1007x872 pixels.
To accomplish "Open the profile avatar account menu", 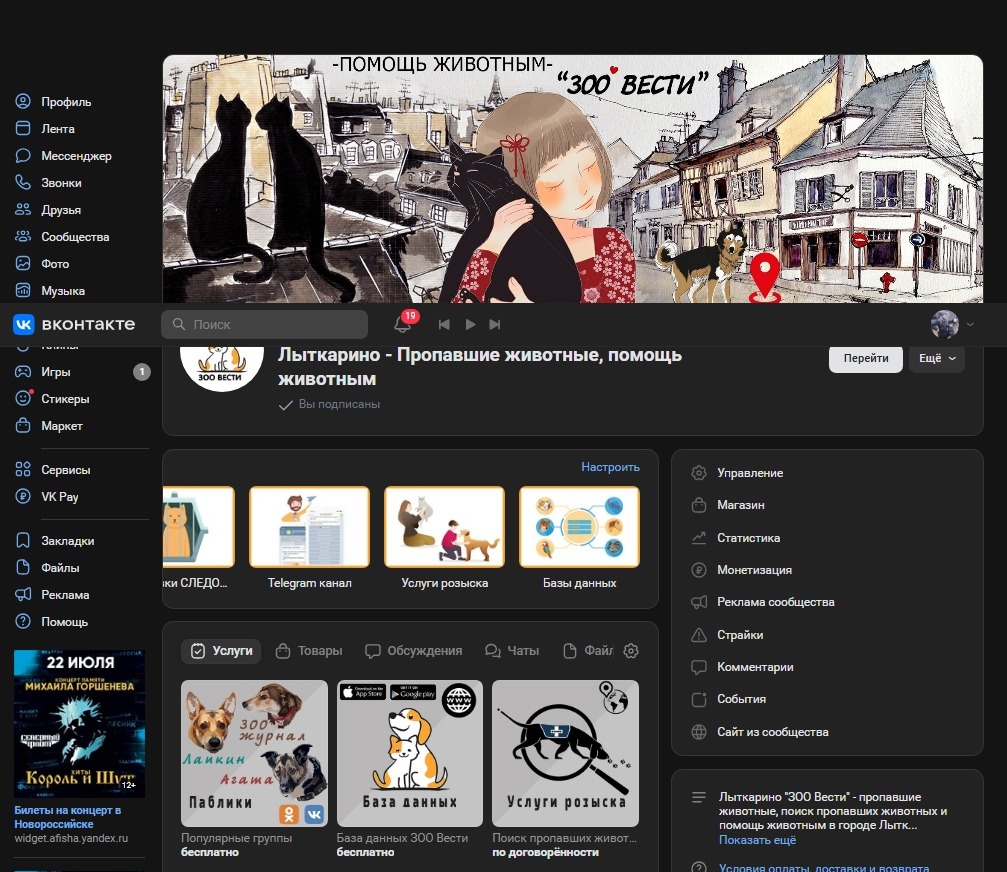I will tap(952, 324).
